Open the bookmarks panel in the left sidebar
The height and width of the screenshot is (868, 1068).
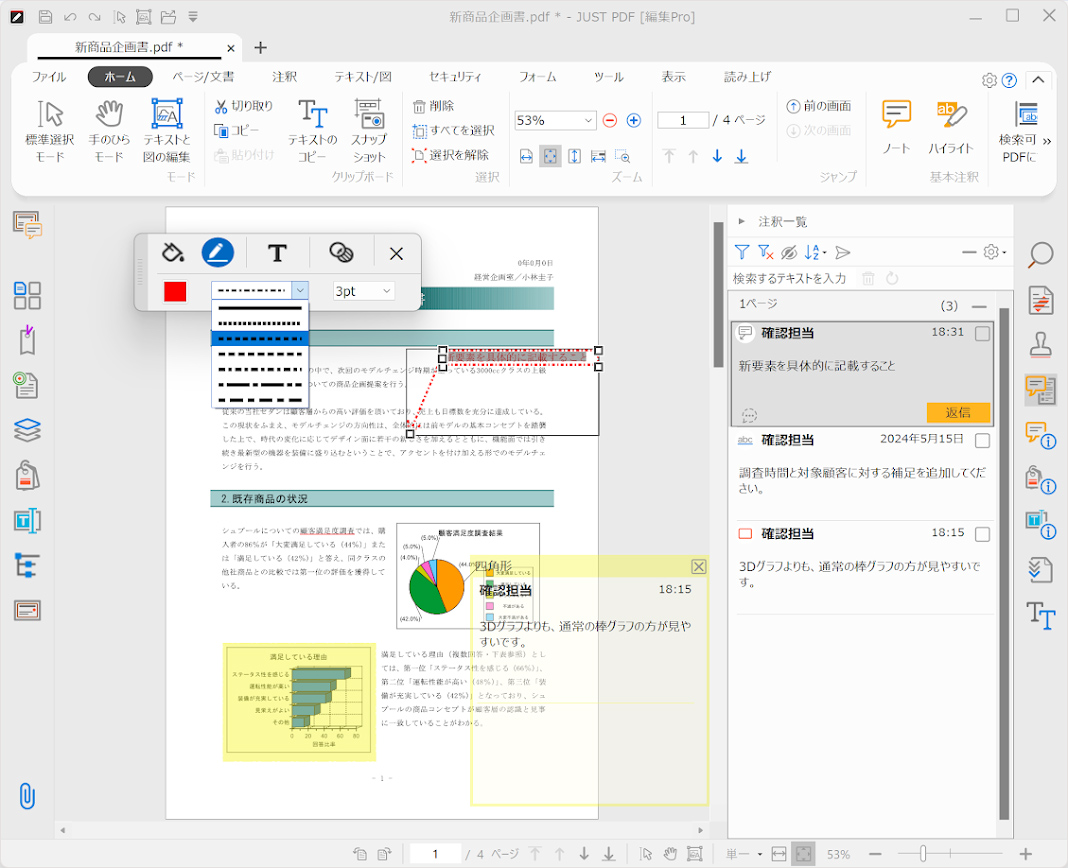27,341
